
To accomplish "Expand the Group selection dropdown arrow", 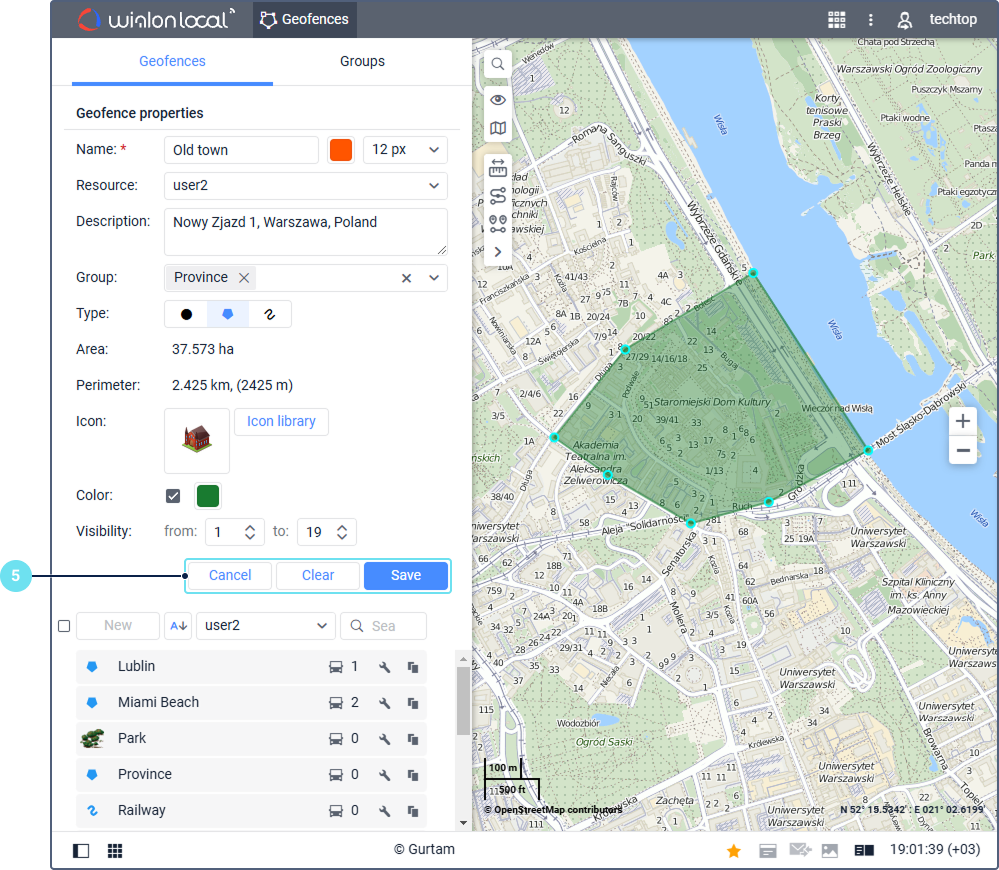I will coord(434,278).
